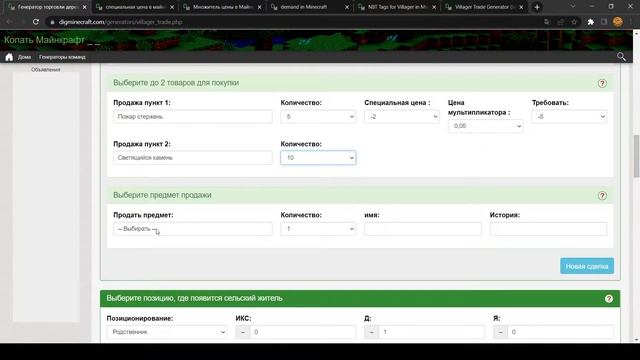Click the Я coordinate input
This screenshot has width=640, height=360.
tap(560, 332)
